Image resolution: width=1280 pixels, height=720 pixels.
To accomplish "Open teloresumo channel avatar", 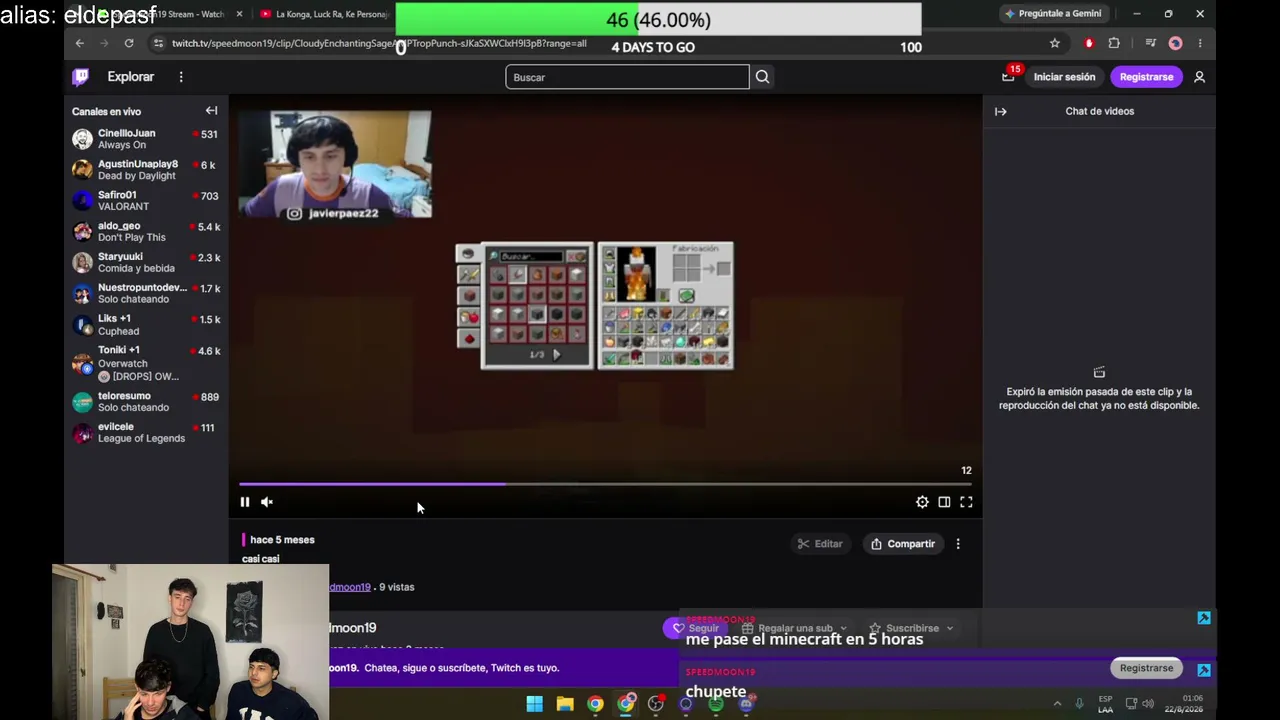I will (x=82, y=402).
